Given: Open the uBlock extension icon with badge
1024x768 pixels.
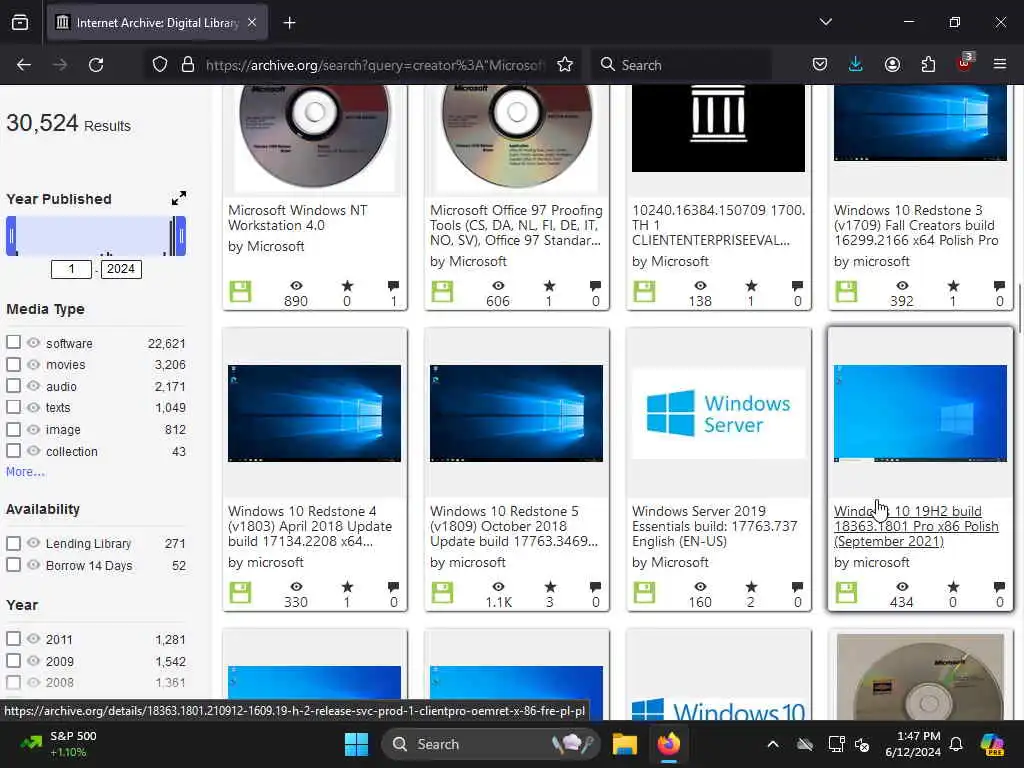Looking at the screenshot, I should tap(965, 63).
